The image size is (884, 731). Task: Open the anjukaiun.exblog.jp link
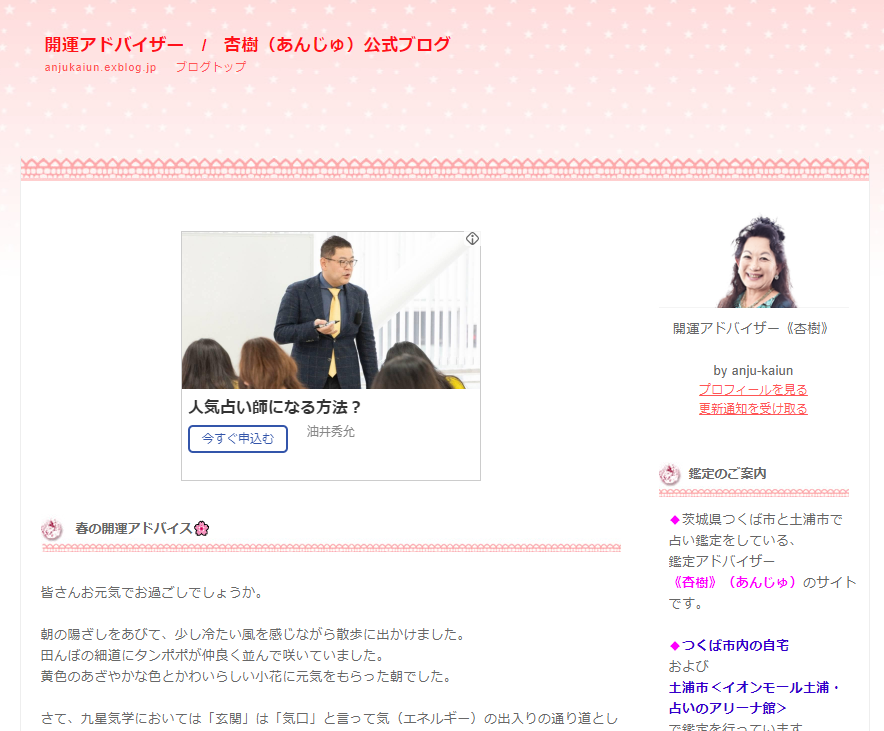(100, 67)
